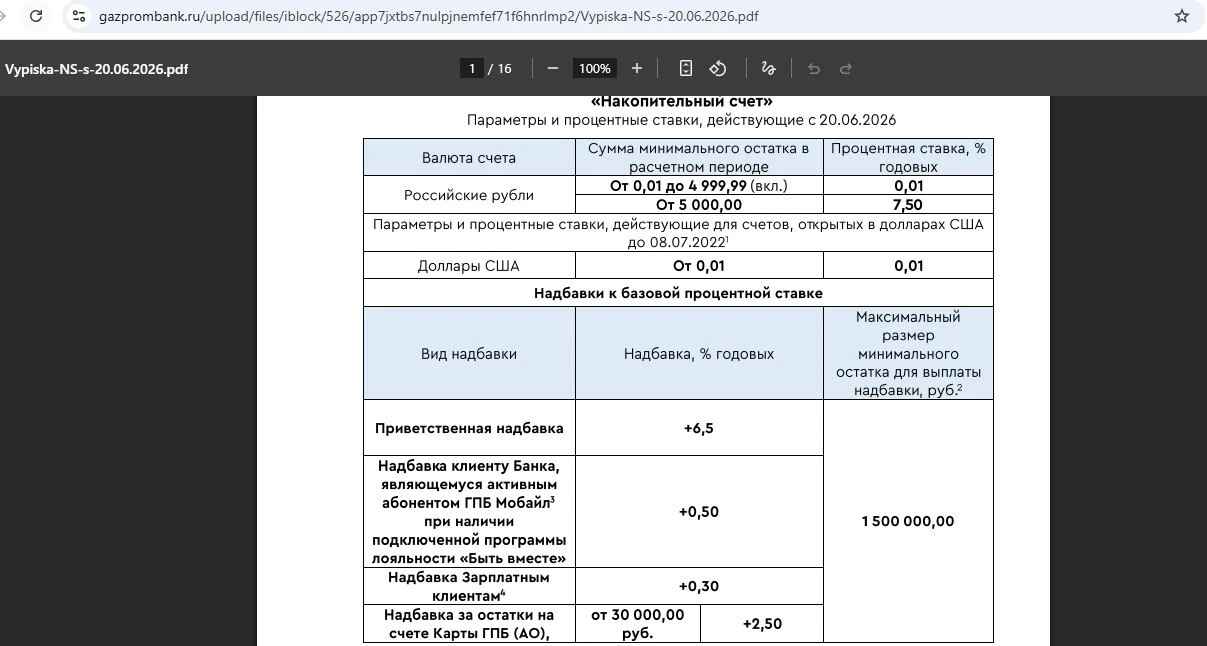Rotate the PDF counterclockwise

point(718,68)
